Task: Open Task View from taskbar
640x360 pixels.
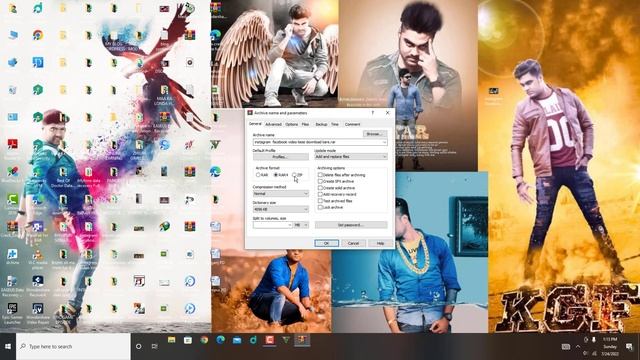Action: 155,347
